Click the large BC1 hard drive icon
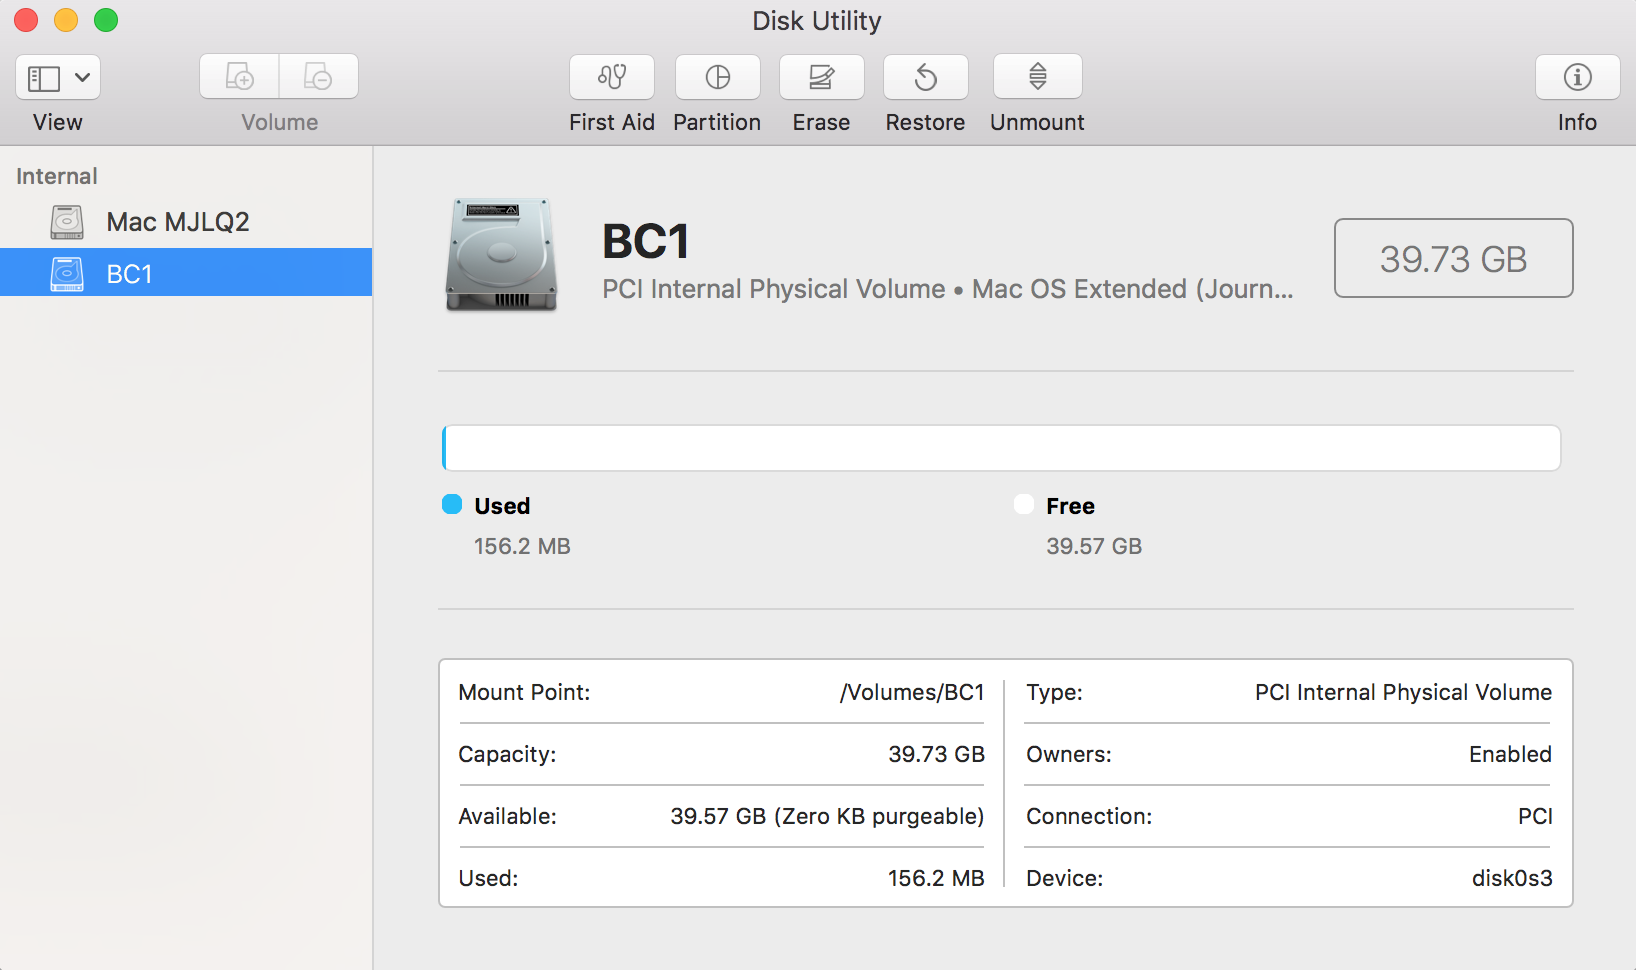Screen dimensions: 1636x970 click(501, 255)
